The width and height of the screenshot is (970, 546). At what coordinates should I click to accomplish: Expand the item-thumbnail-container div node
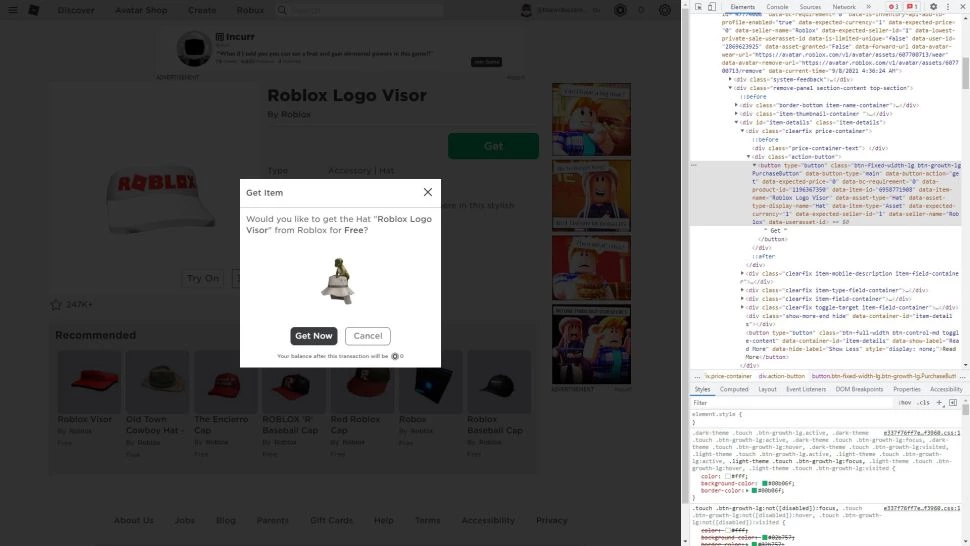tap(737, 114)
